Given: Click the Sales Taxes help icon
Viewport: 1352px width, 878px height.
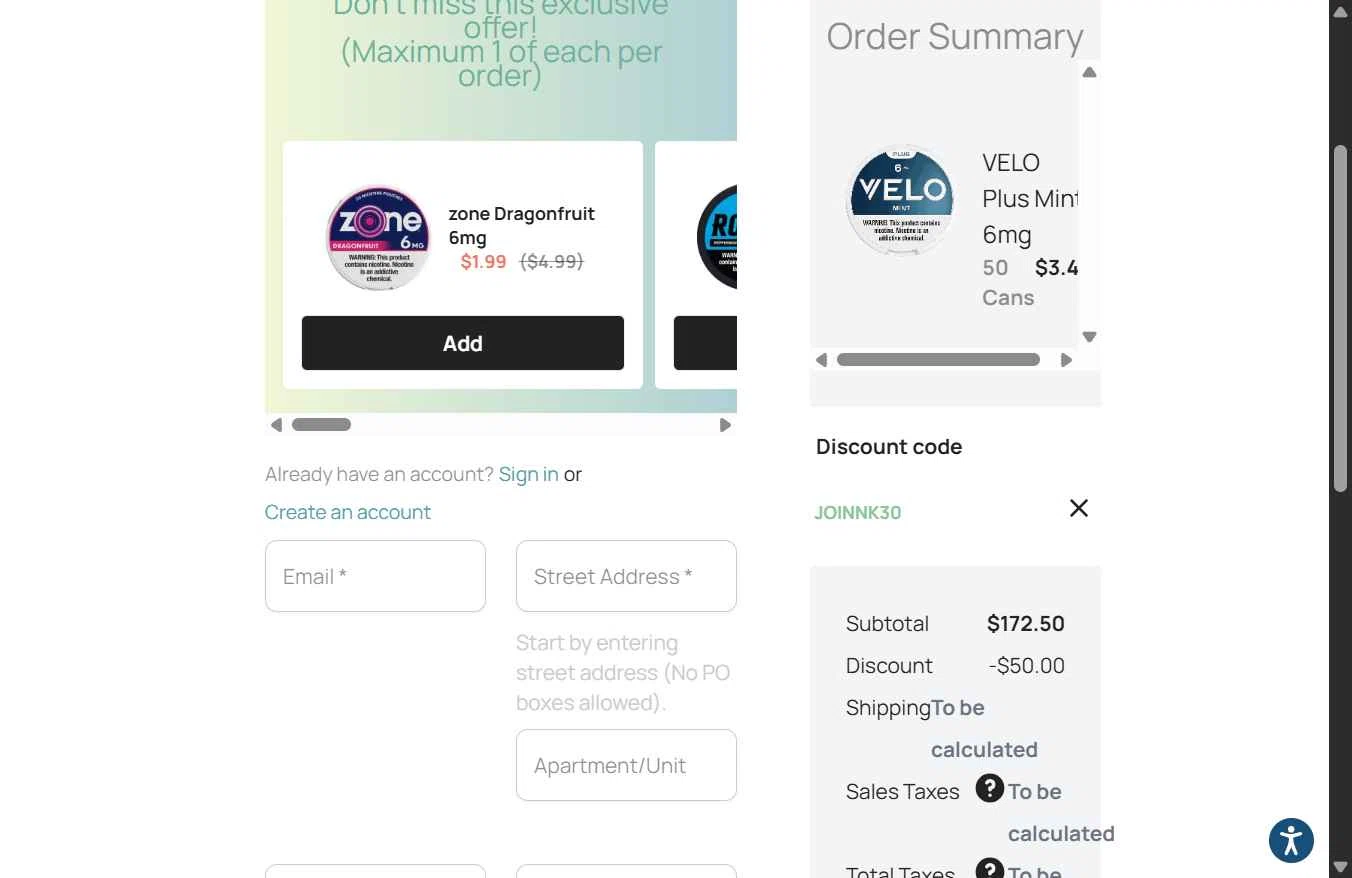Looking at the screenshot, I should point(989,788).
